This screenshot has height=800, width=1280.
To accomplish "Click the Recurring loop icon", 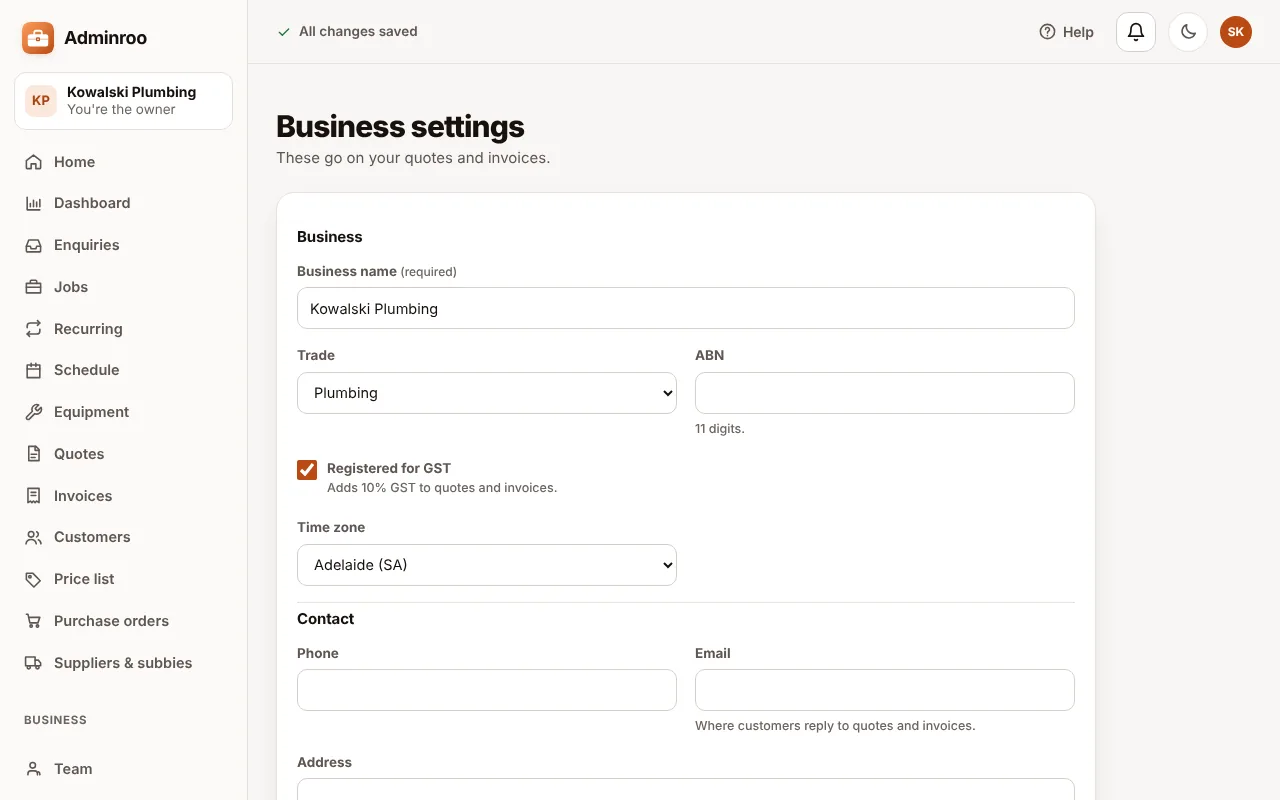I will tap(34, 329).
